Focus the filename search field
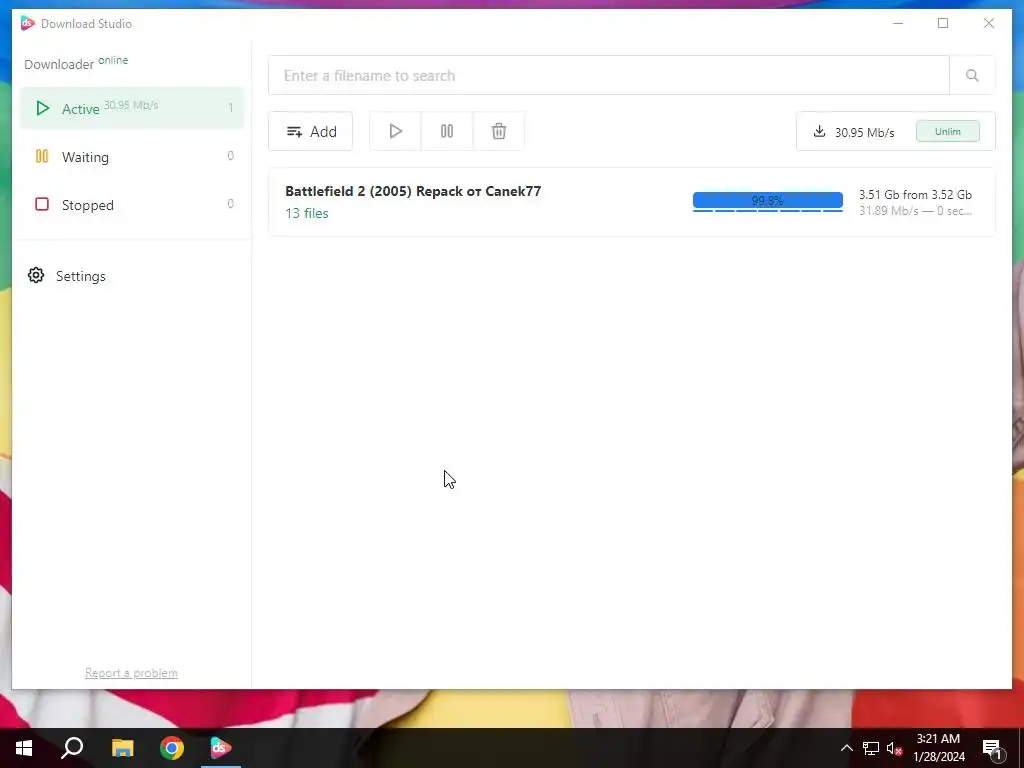 pos(609,75)
